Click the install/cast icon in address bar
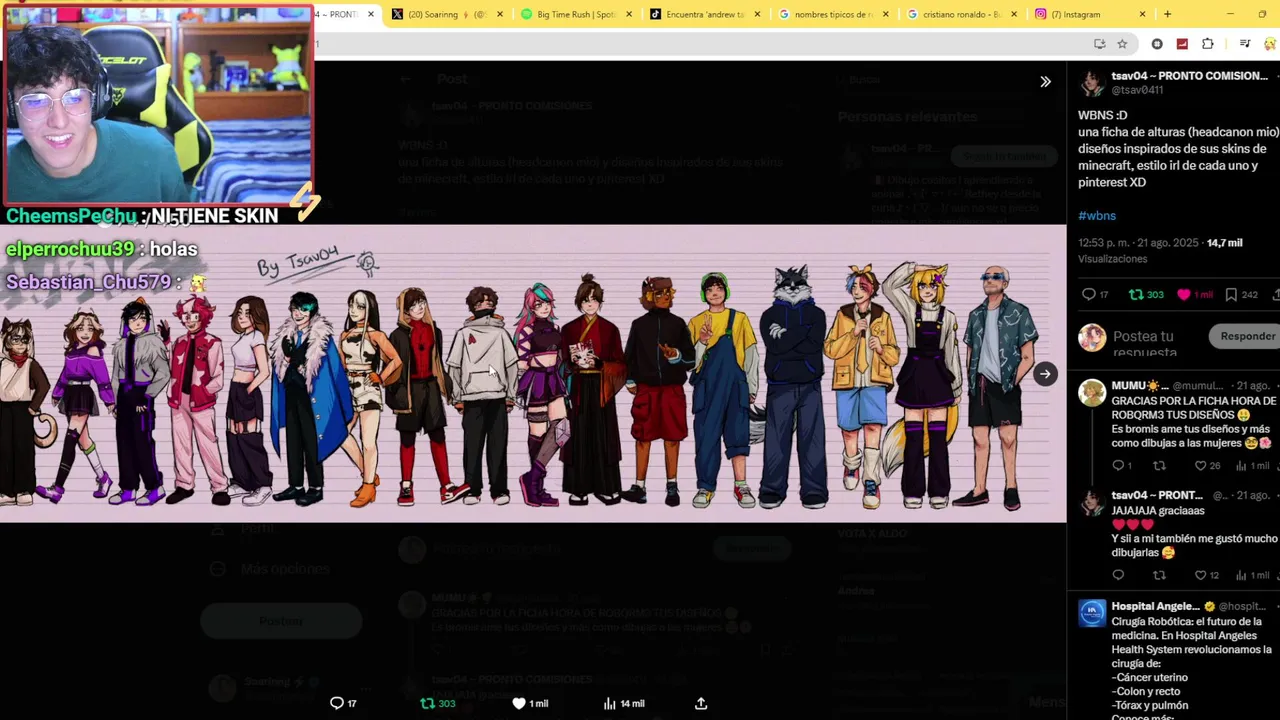Viewport: 1280px width, 720px height. click(x=1099, y=44)
